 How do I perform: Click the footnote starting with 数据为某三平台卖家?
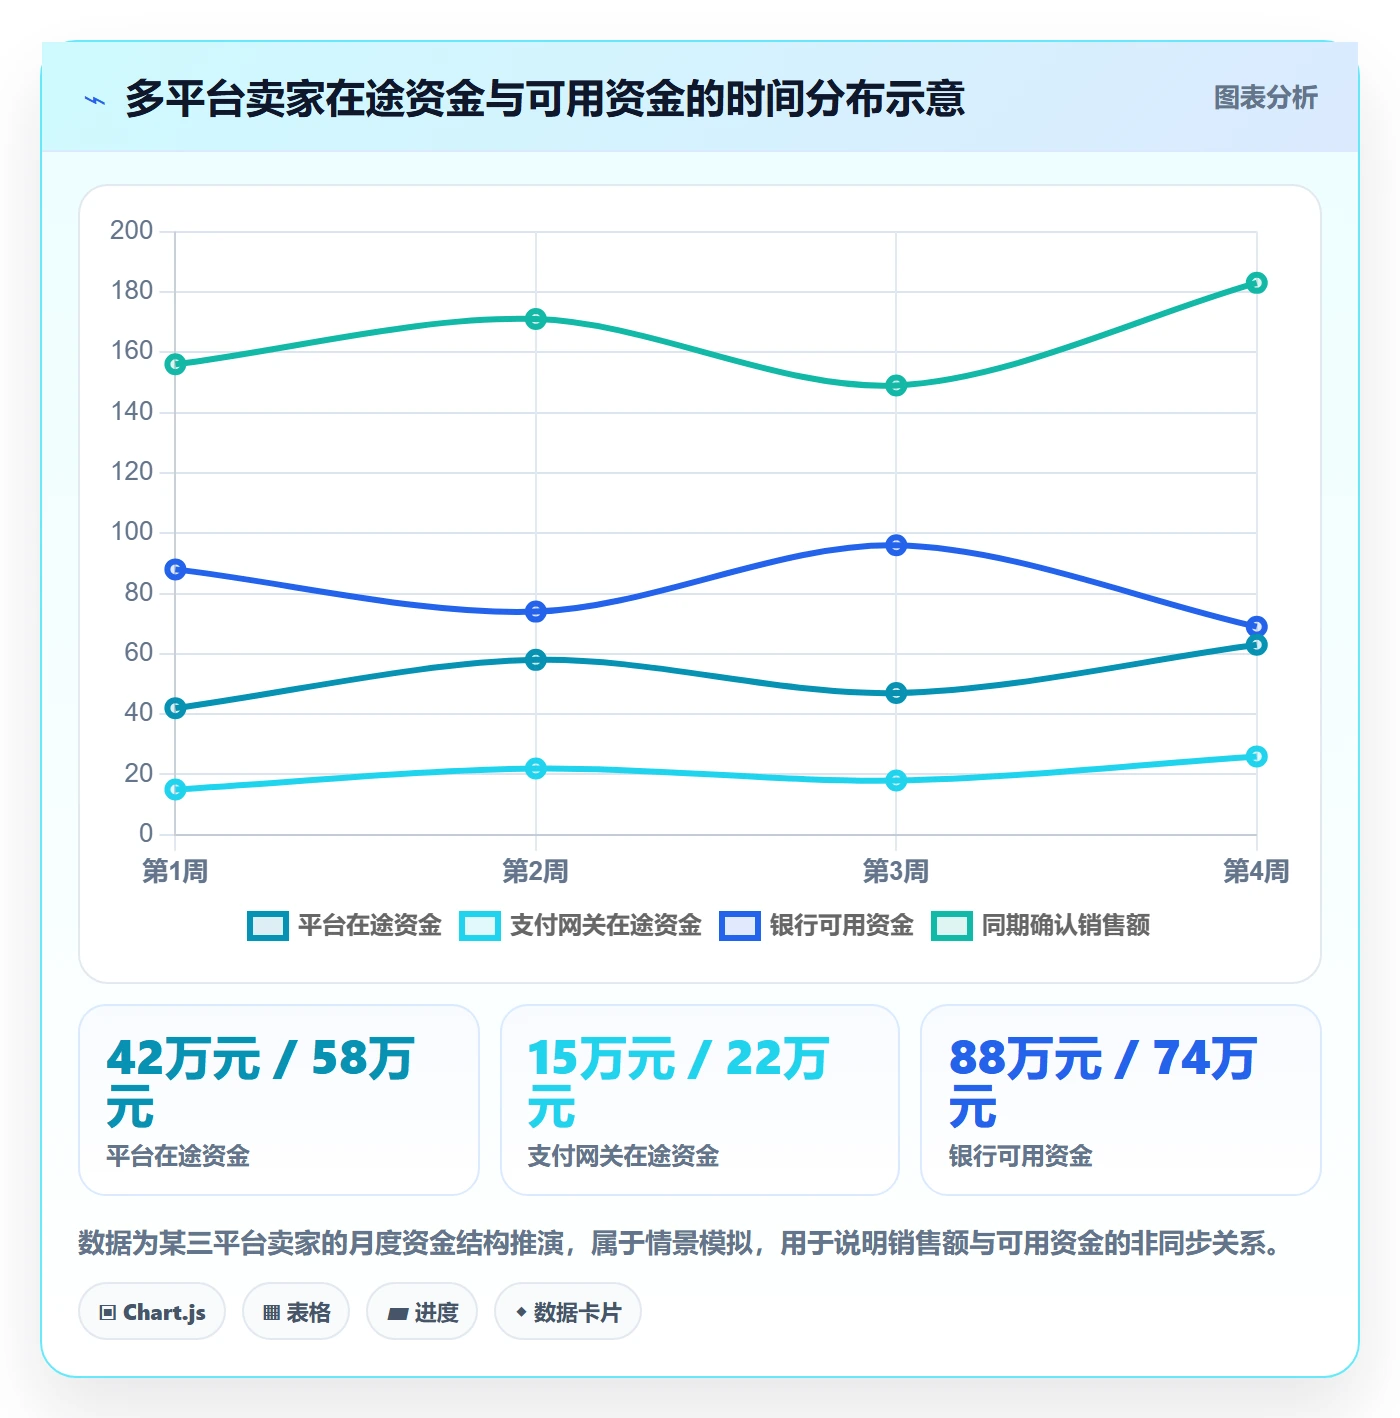tap(680, 1244)
